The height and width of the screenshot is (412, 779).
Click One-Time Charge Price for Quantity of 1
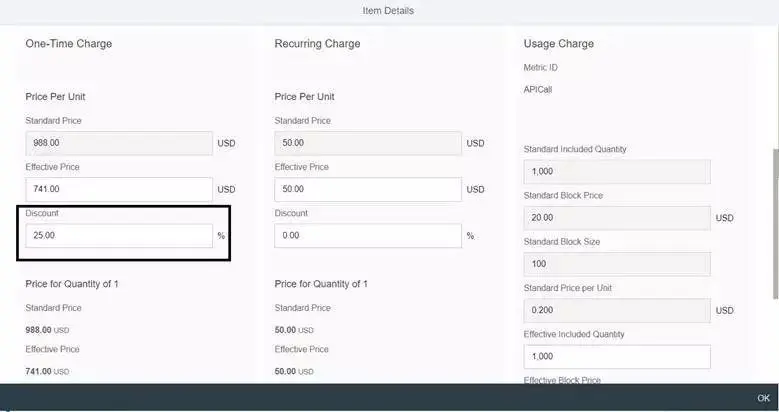(72, 284)
